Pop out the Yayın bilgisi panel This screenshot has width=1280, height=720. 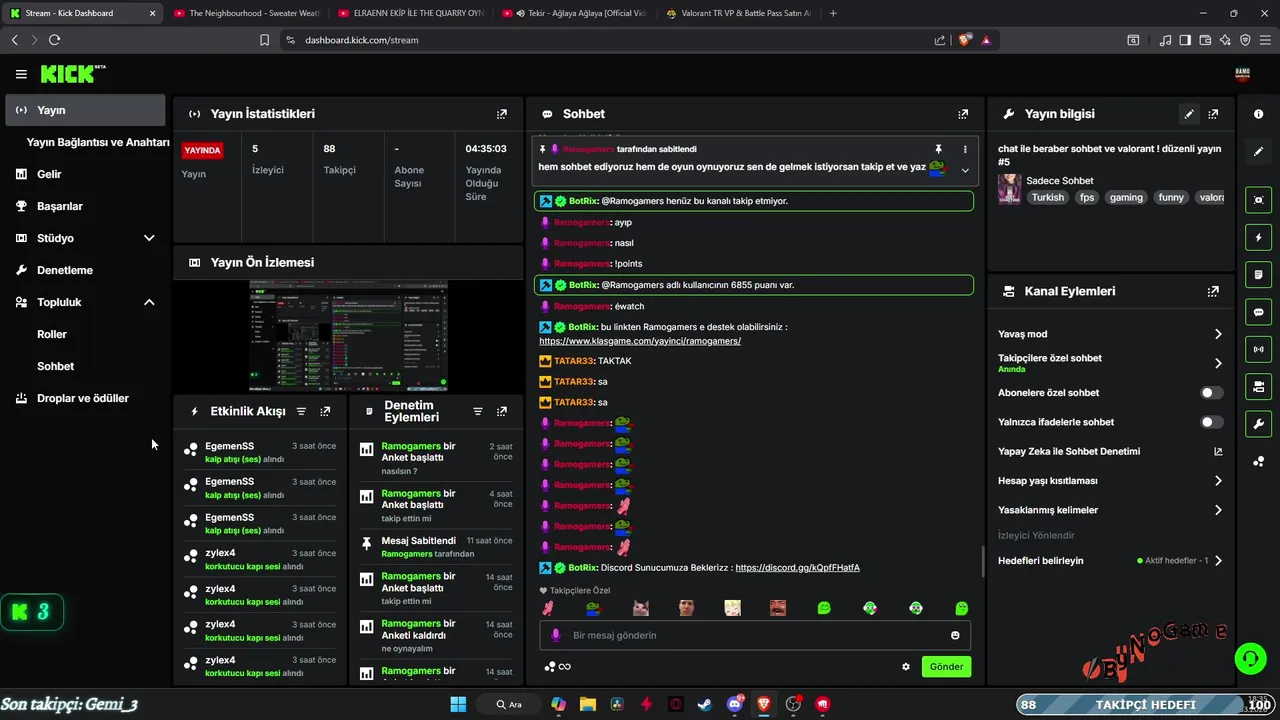pyautogui.click(x=1213, y=114)
